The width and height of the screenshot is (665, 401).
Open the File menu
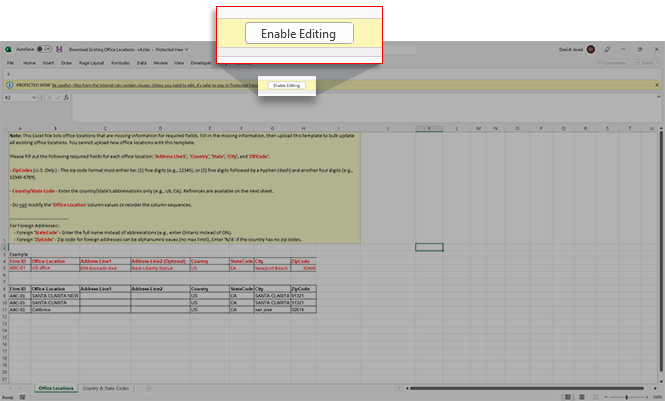coord(10,63)
